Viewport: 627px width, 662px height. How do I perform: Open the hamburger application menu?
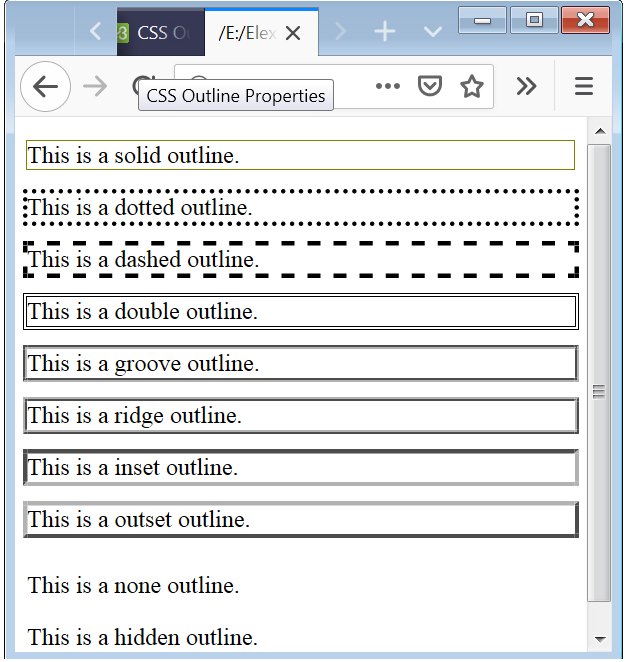click(584, 86)
